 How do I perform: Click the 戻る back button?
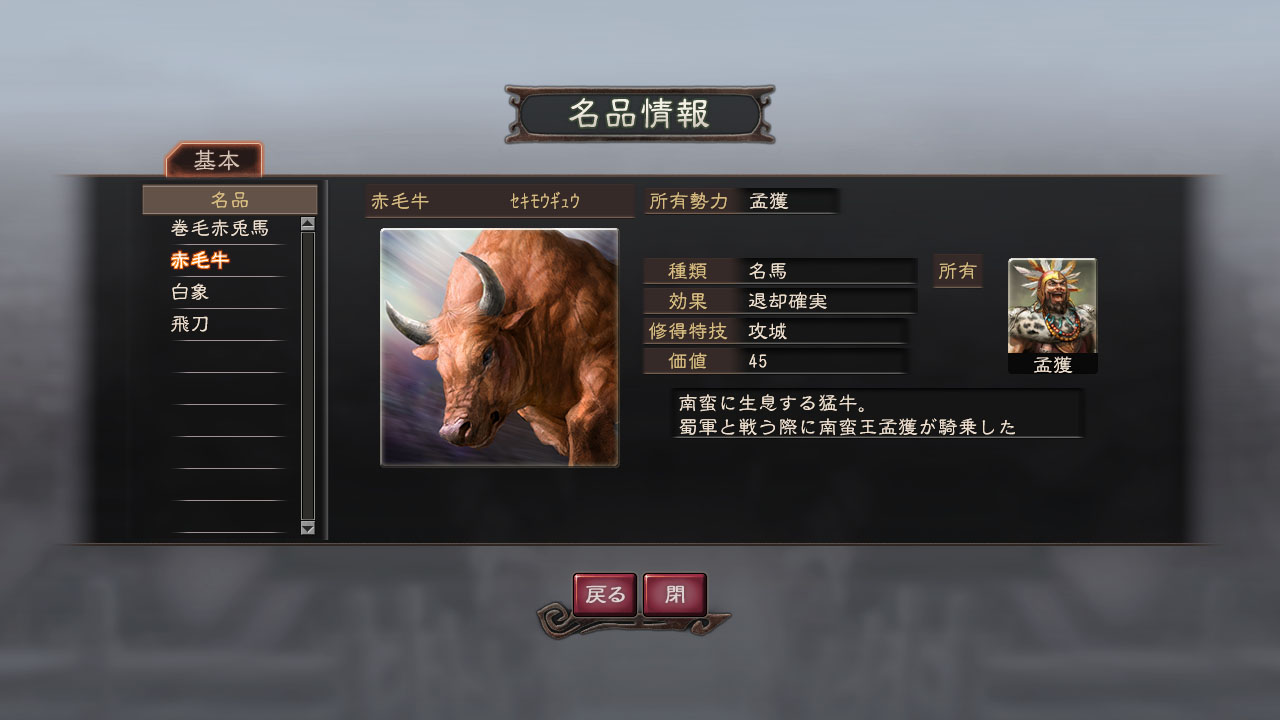[x=605, y=595]
